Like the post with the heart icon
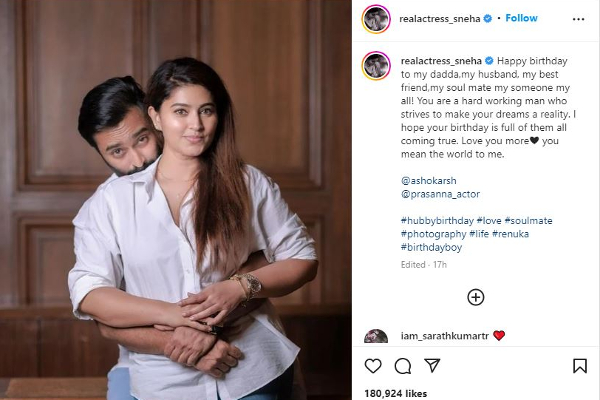 click(374, 366)
